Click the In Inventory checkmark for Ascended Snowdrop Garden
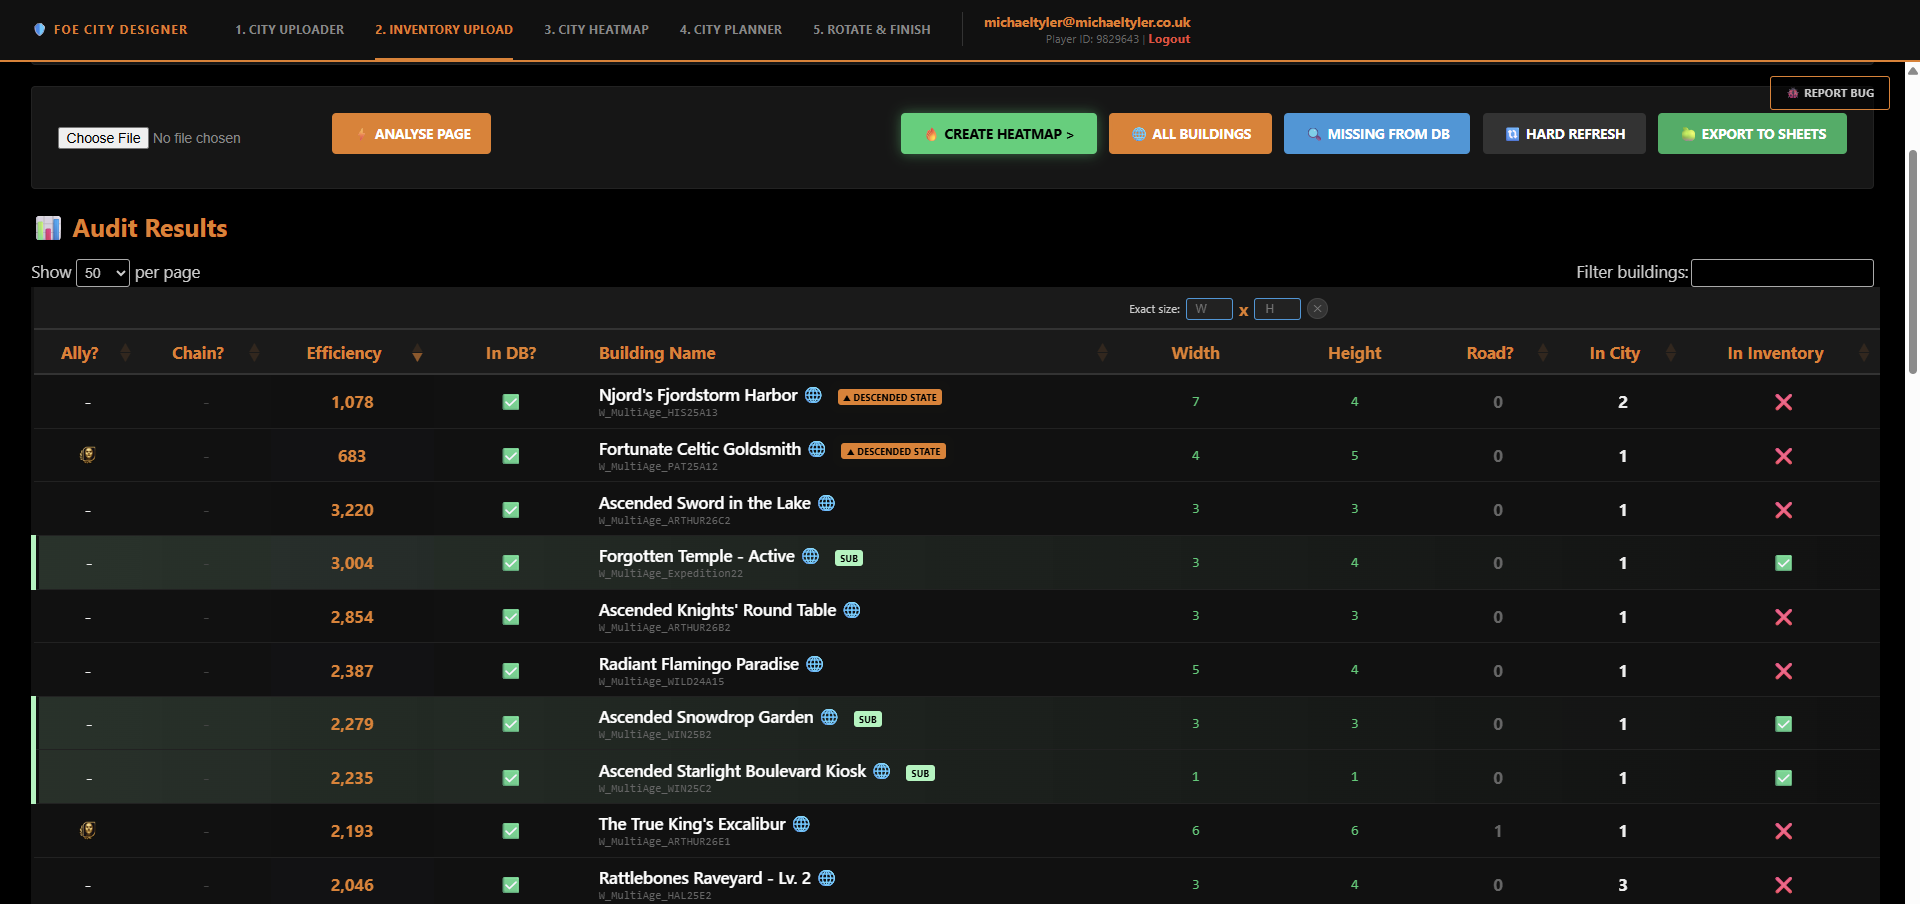Screen dimensions: 1920x904 (x=1783, y=724)
